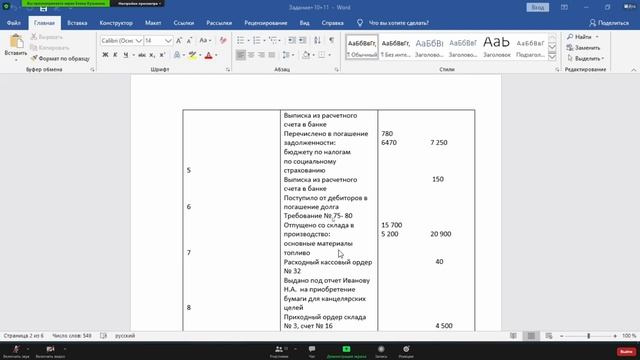Open the Файл menu
Viewport: 640px width, 360px height.
click(13, 23)
